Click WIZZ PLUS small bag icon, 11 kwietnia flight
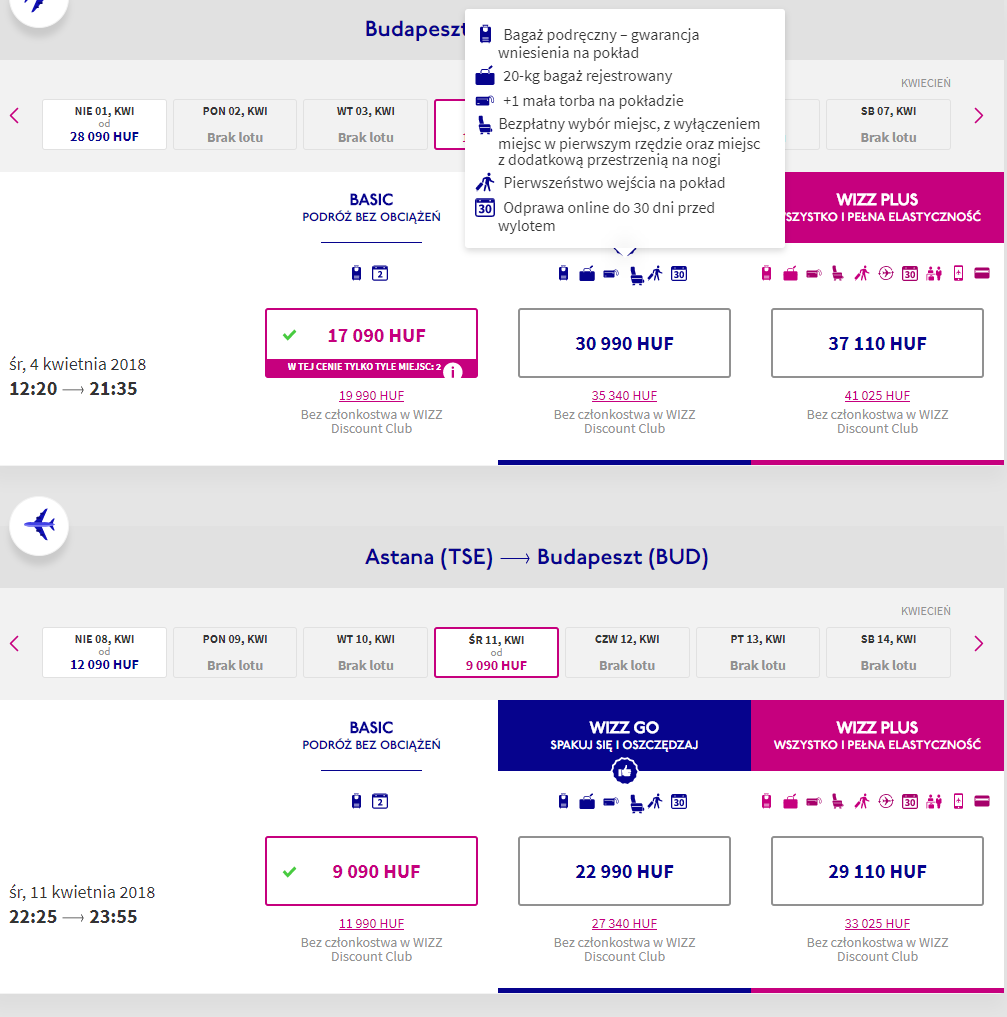This screenshot has height=1017, width=1007. pos(814,802)
